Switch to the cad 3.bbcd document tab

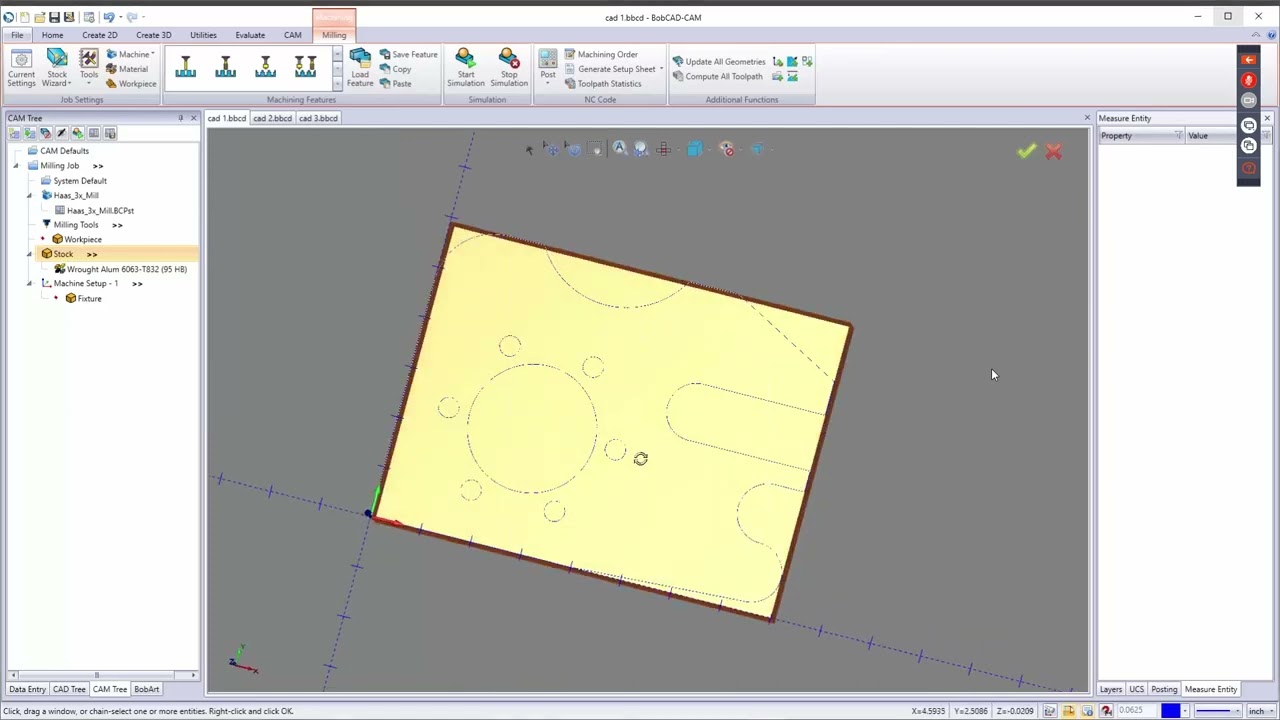pyautogui.click(x=318, y=118)
